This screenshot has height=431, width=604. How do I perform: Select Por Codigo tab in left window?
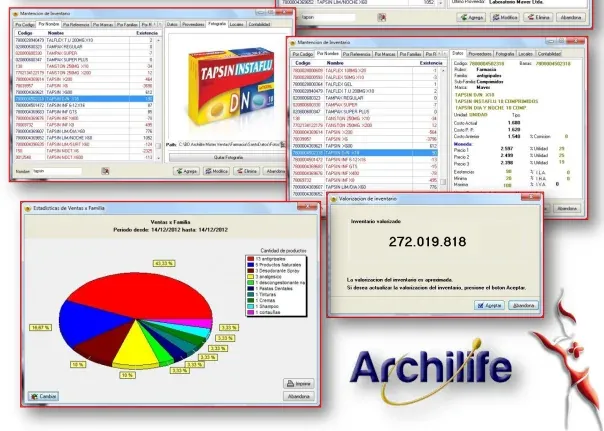point(25,25)
